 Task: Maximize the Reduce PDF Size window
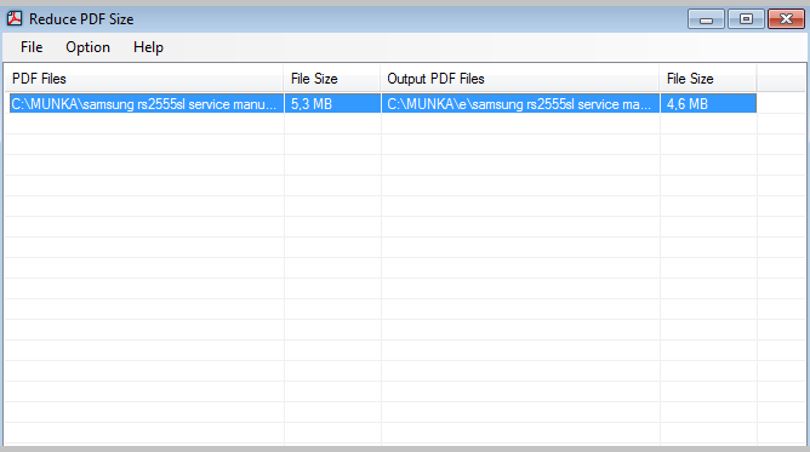point(746,19)
